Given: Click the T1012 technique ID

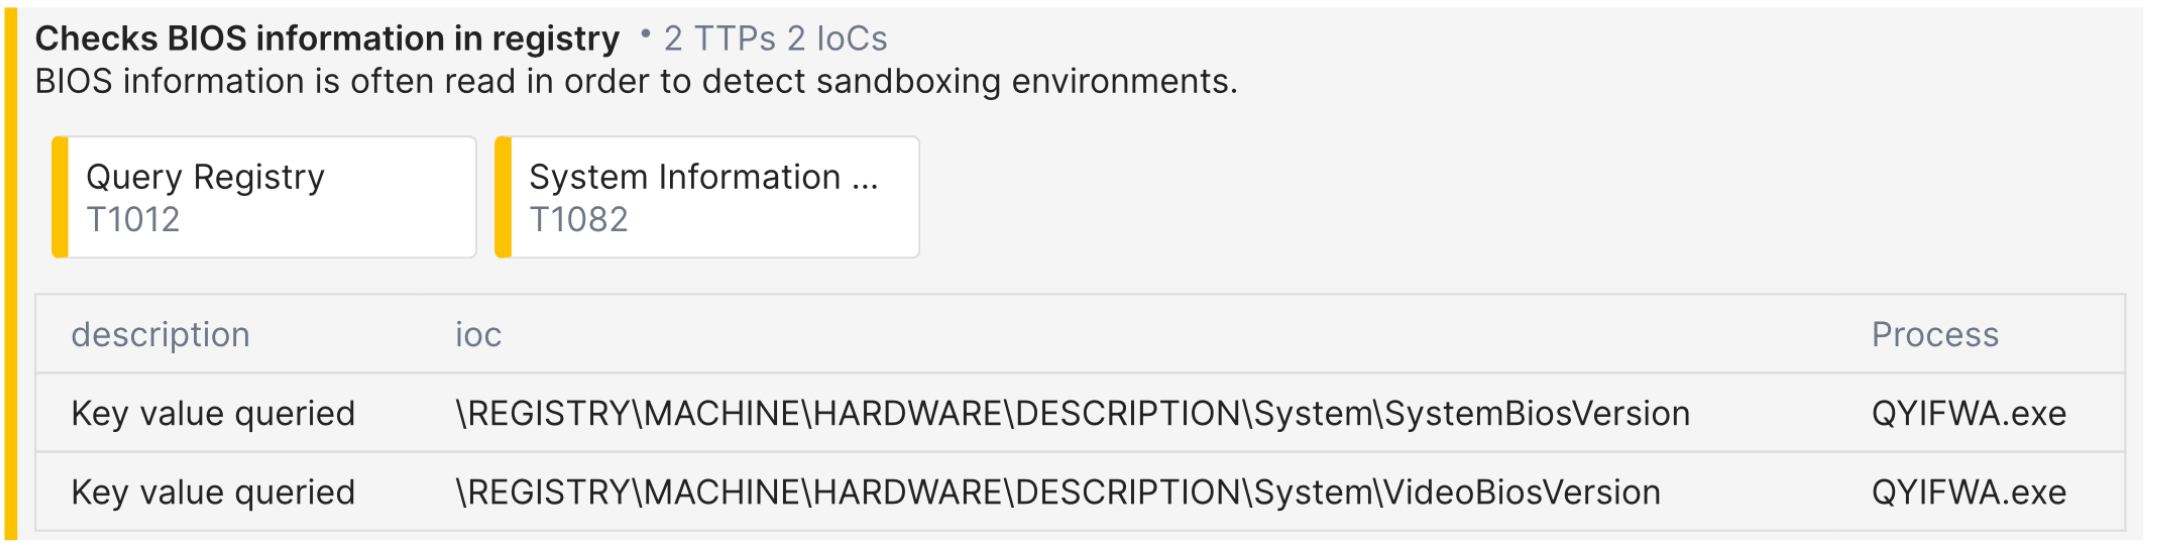Looking at the screenshot, I should (x=133, y=219).
